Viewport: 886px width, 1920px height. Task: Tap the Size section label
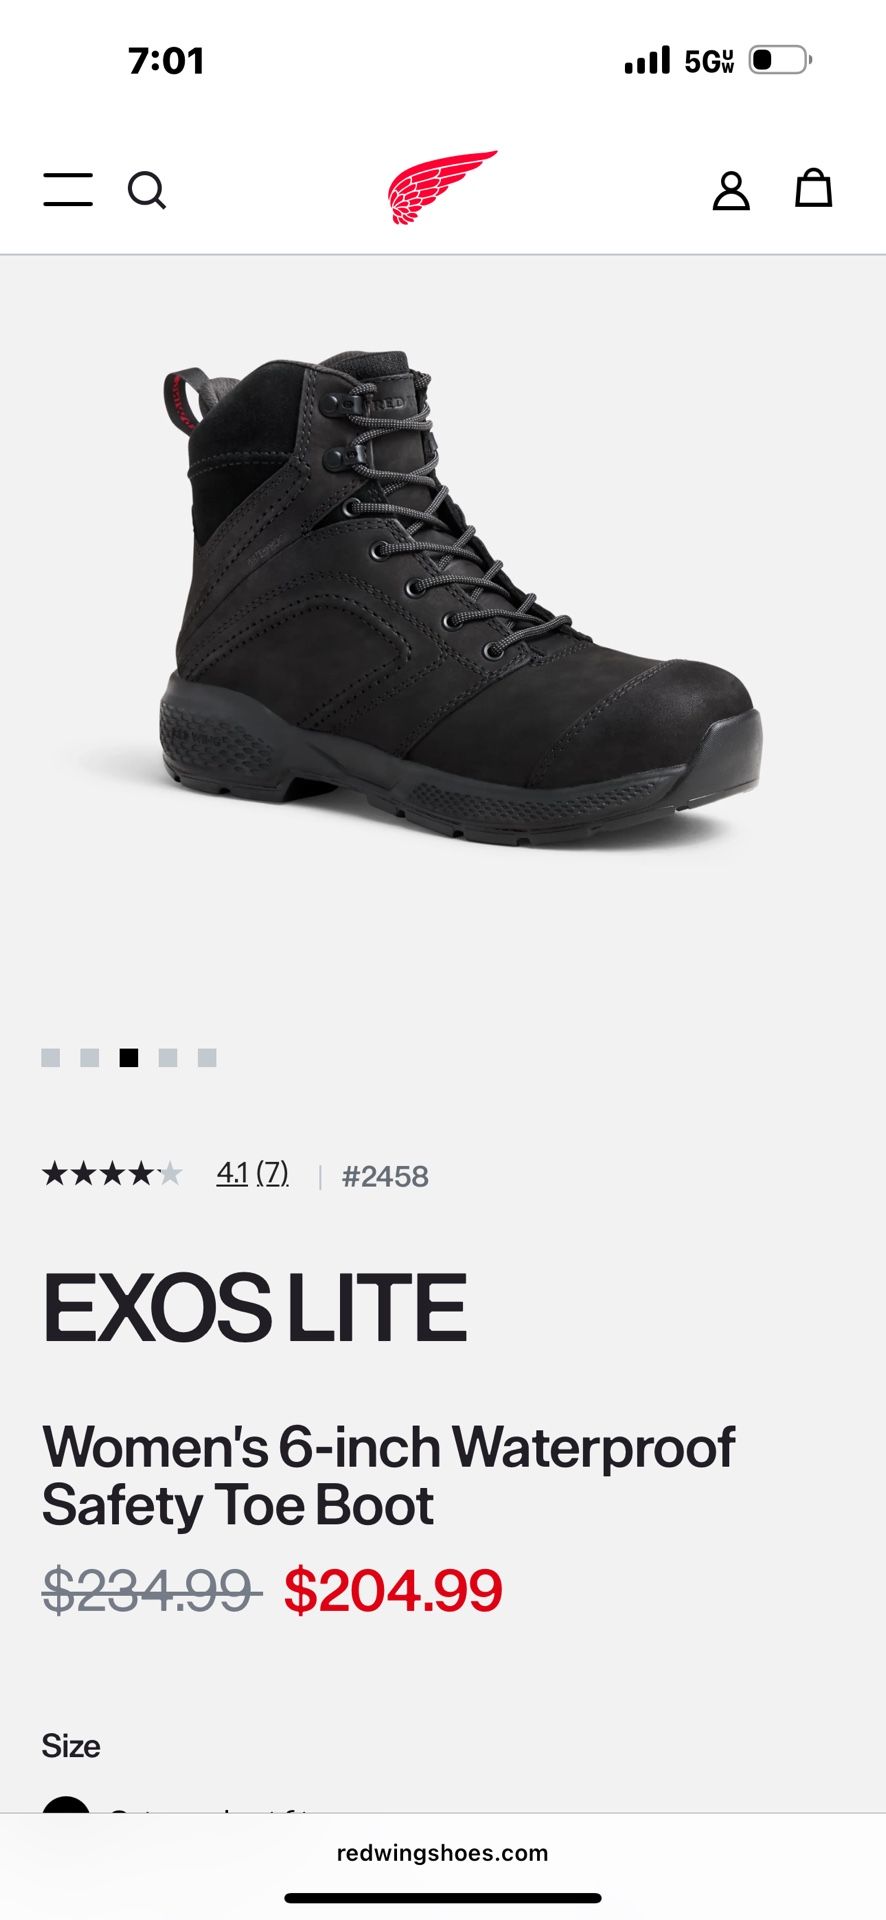pos(71,1746)
